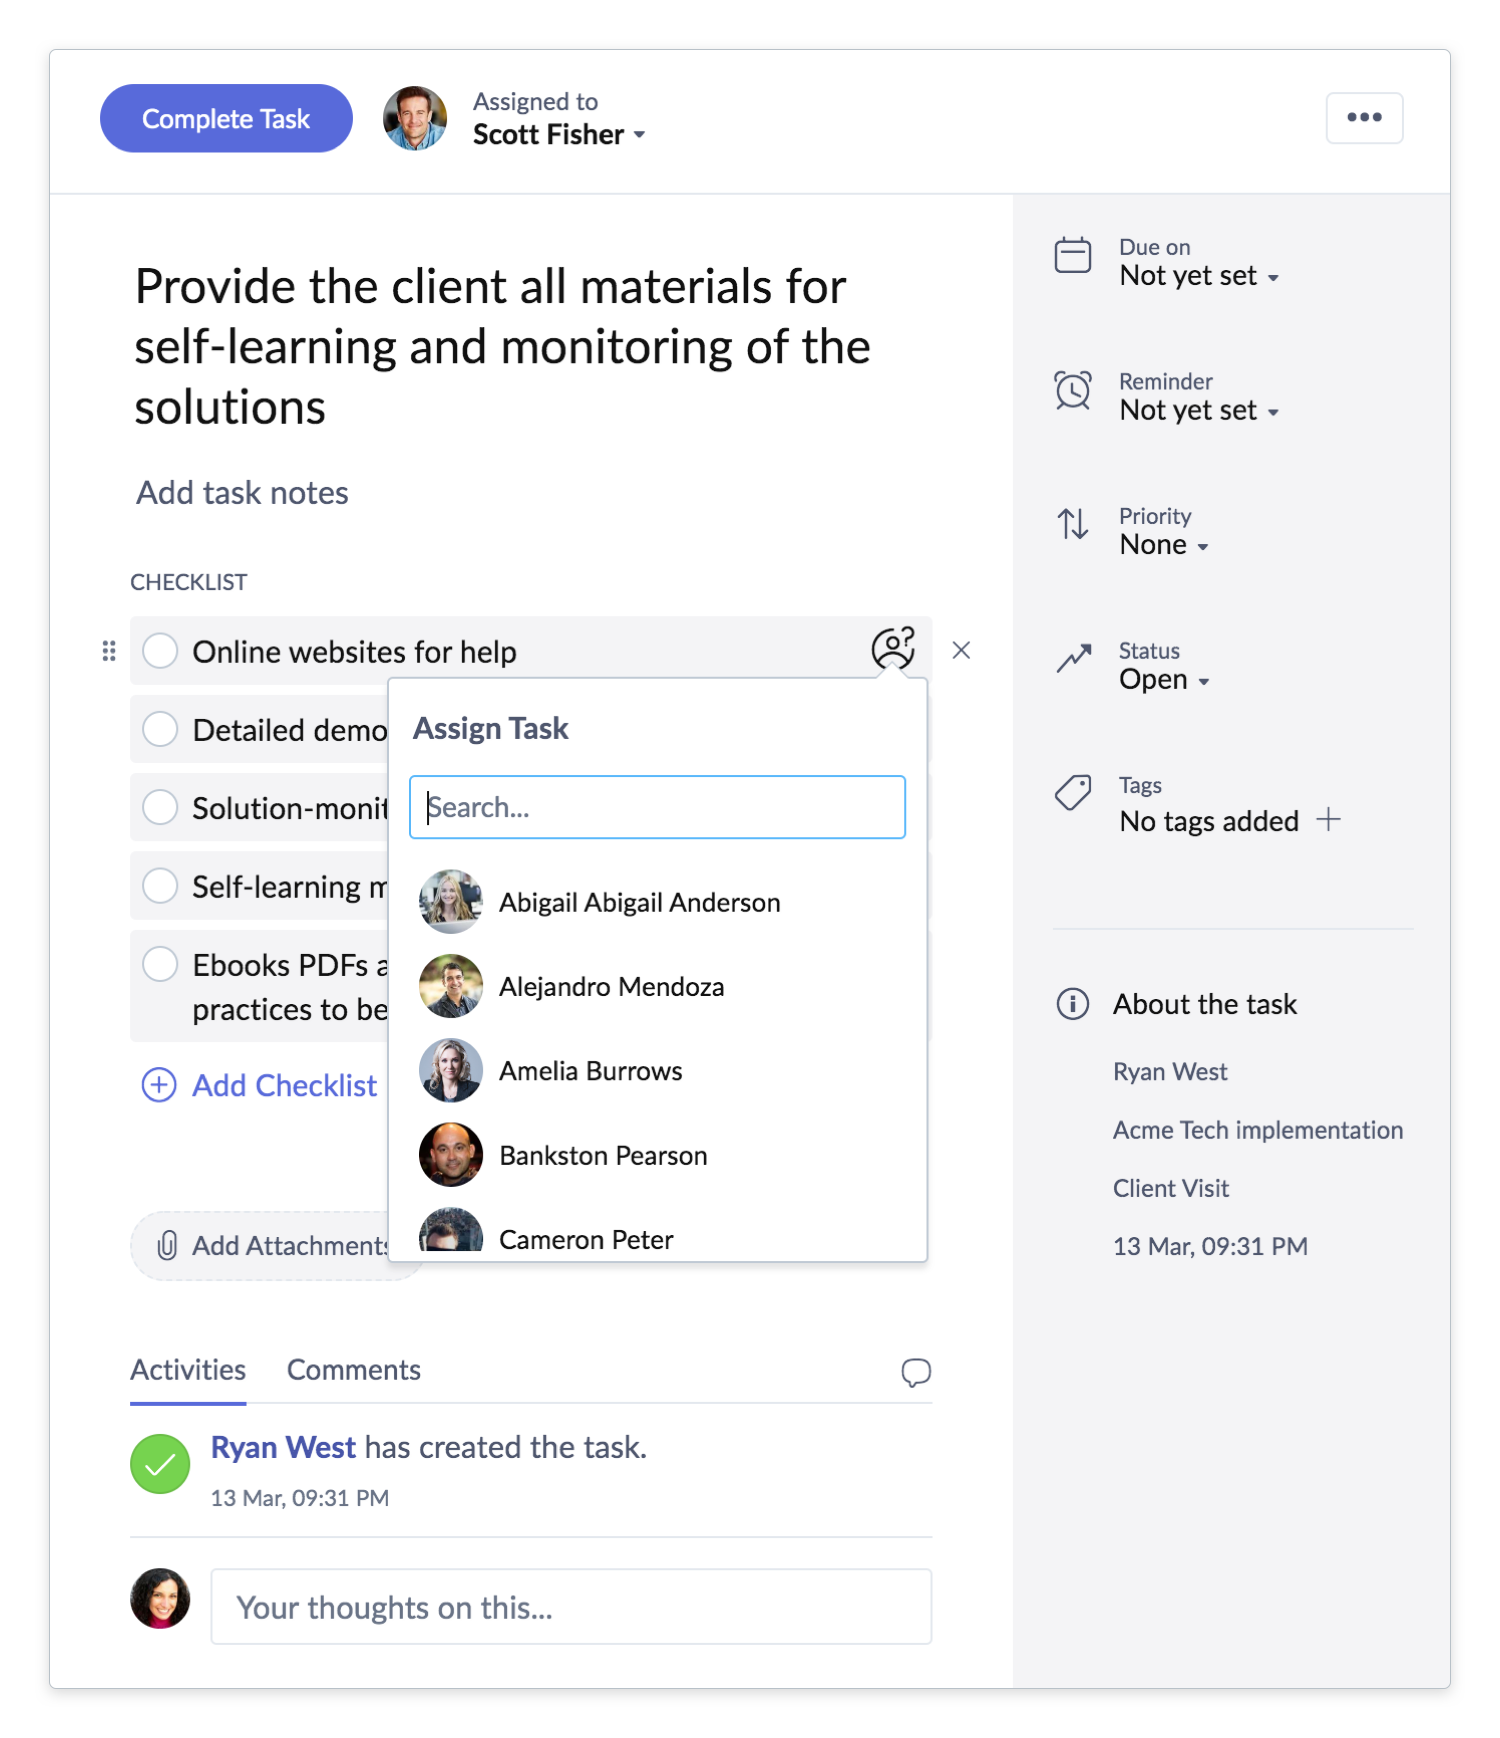Check off 'Online websites for help' item

[x=160, y=651]
